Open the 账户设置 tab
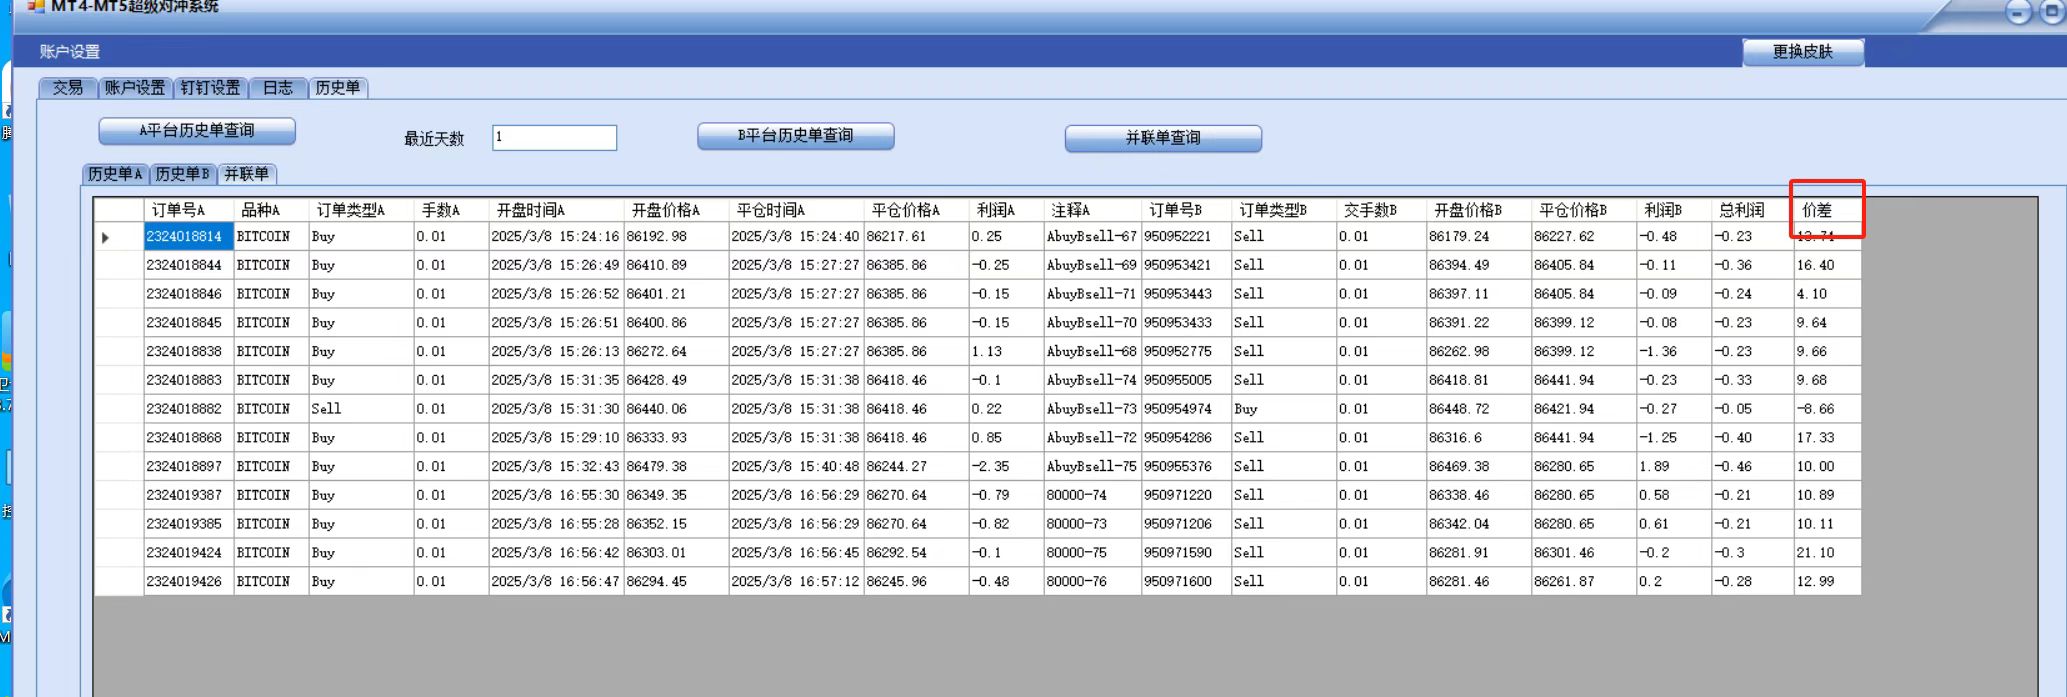This screenshot has height=697, width=2067. [x=135, y=88]
